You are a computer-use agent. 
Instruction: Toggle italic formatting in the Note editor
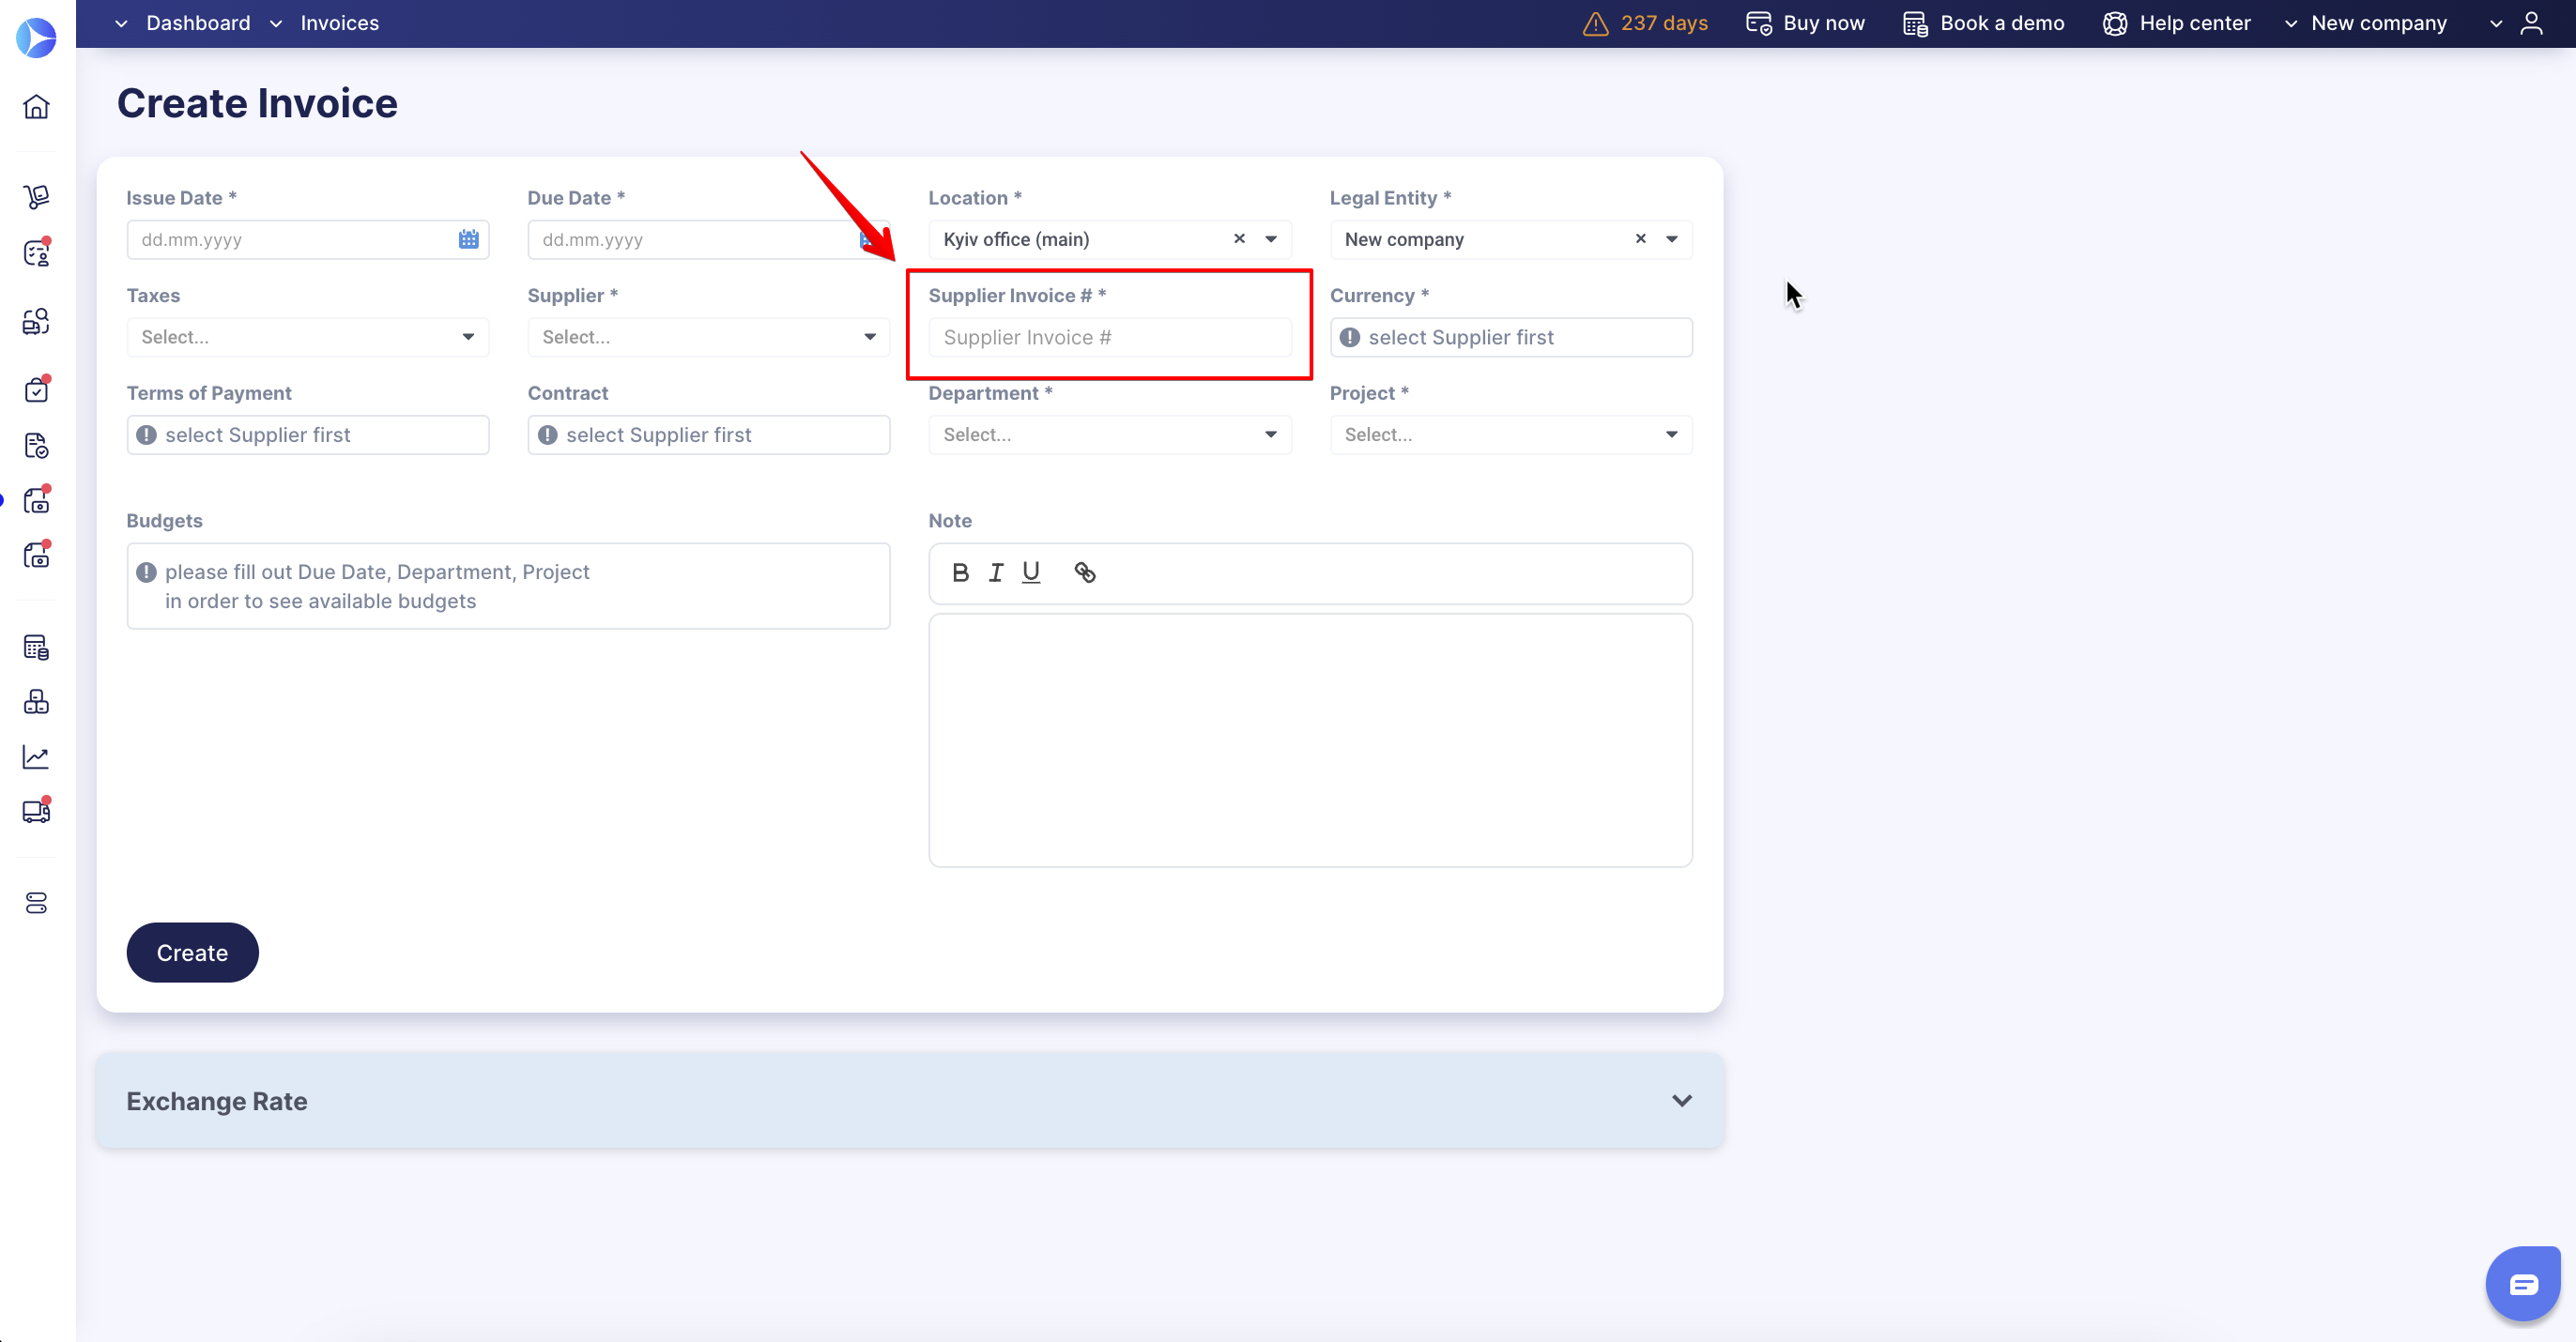[995, 572]
